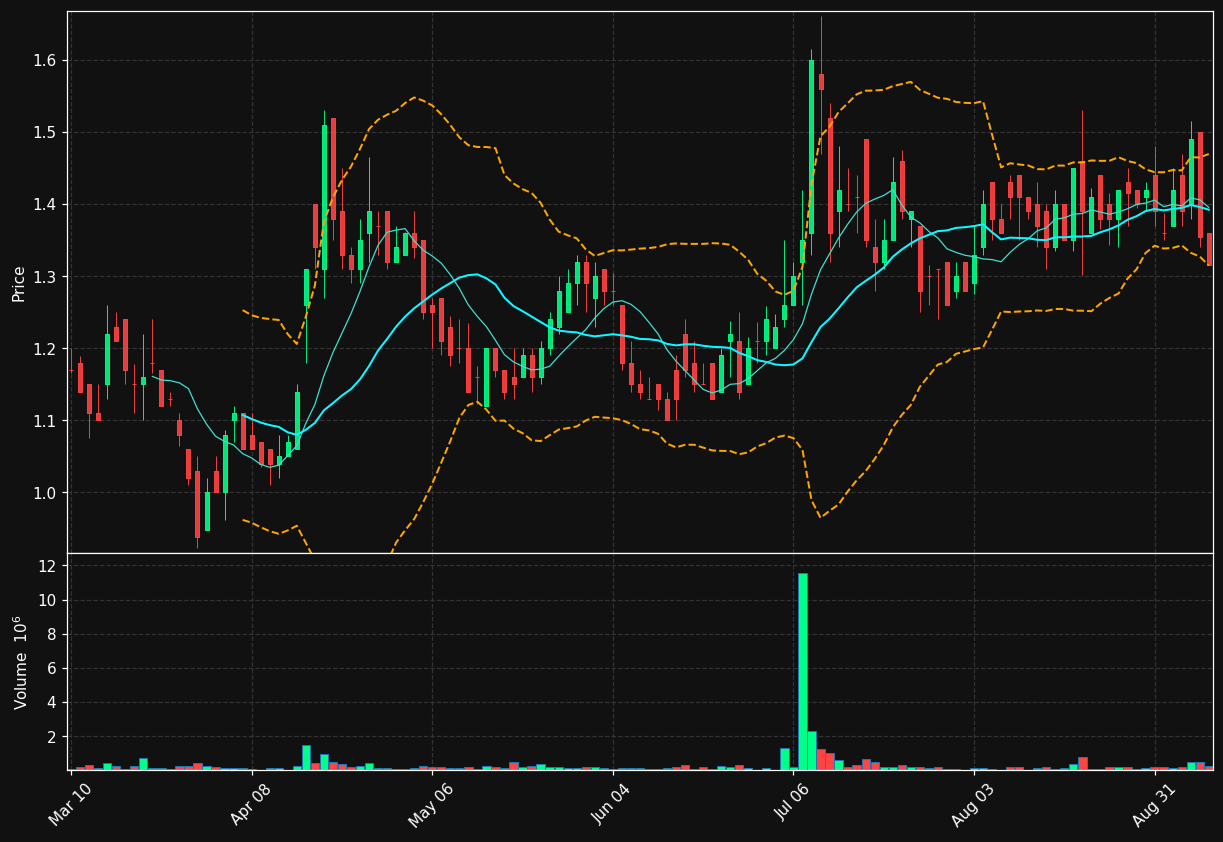Click the 10 volume axis label
This screenshot has width=1223, height=842.
point(49,601)
